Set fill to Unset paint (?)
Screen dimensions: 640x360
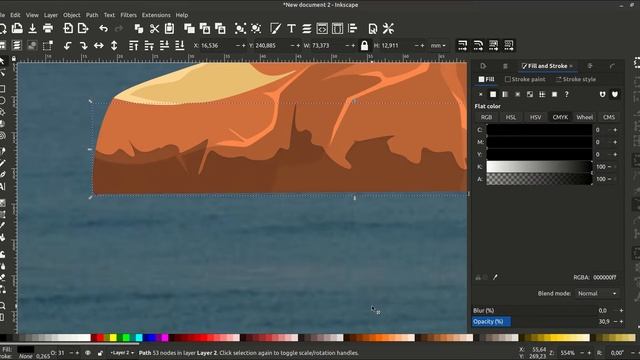(x=567, y=94)
